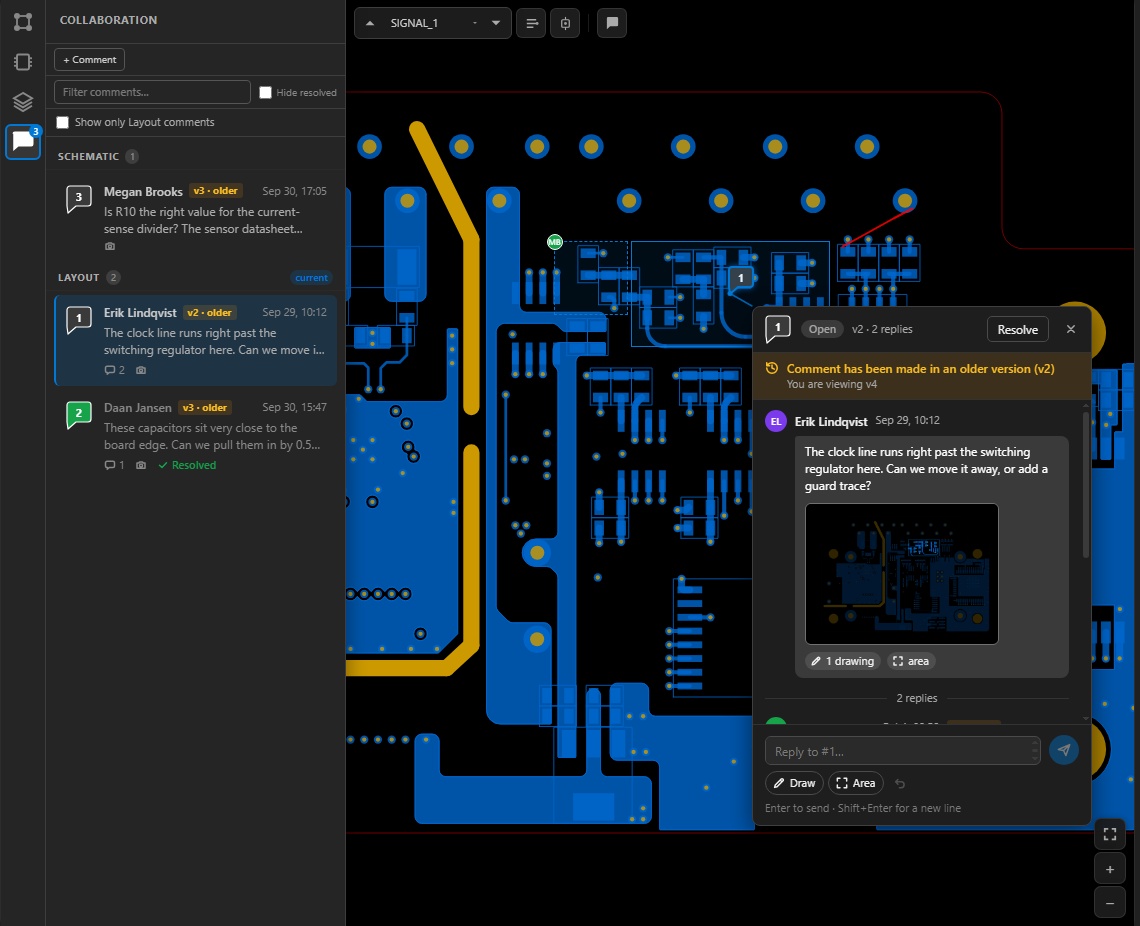Screen dimensions: 1140x926
Task: Enable the Hide resolved checkbox
Action: pyautogui.click(x=265, y=92)
